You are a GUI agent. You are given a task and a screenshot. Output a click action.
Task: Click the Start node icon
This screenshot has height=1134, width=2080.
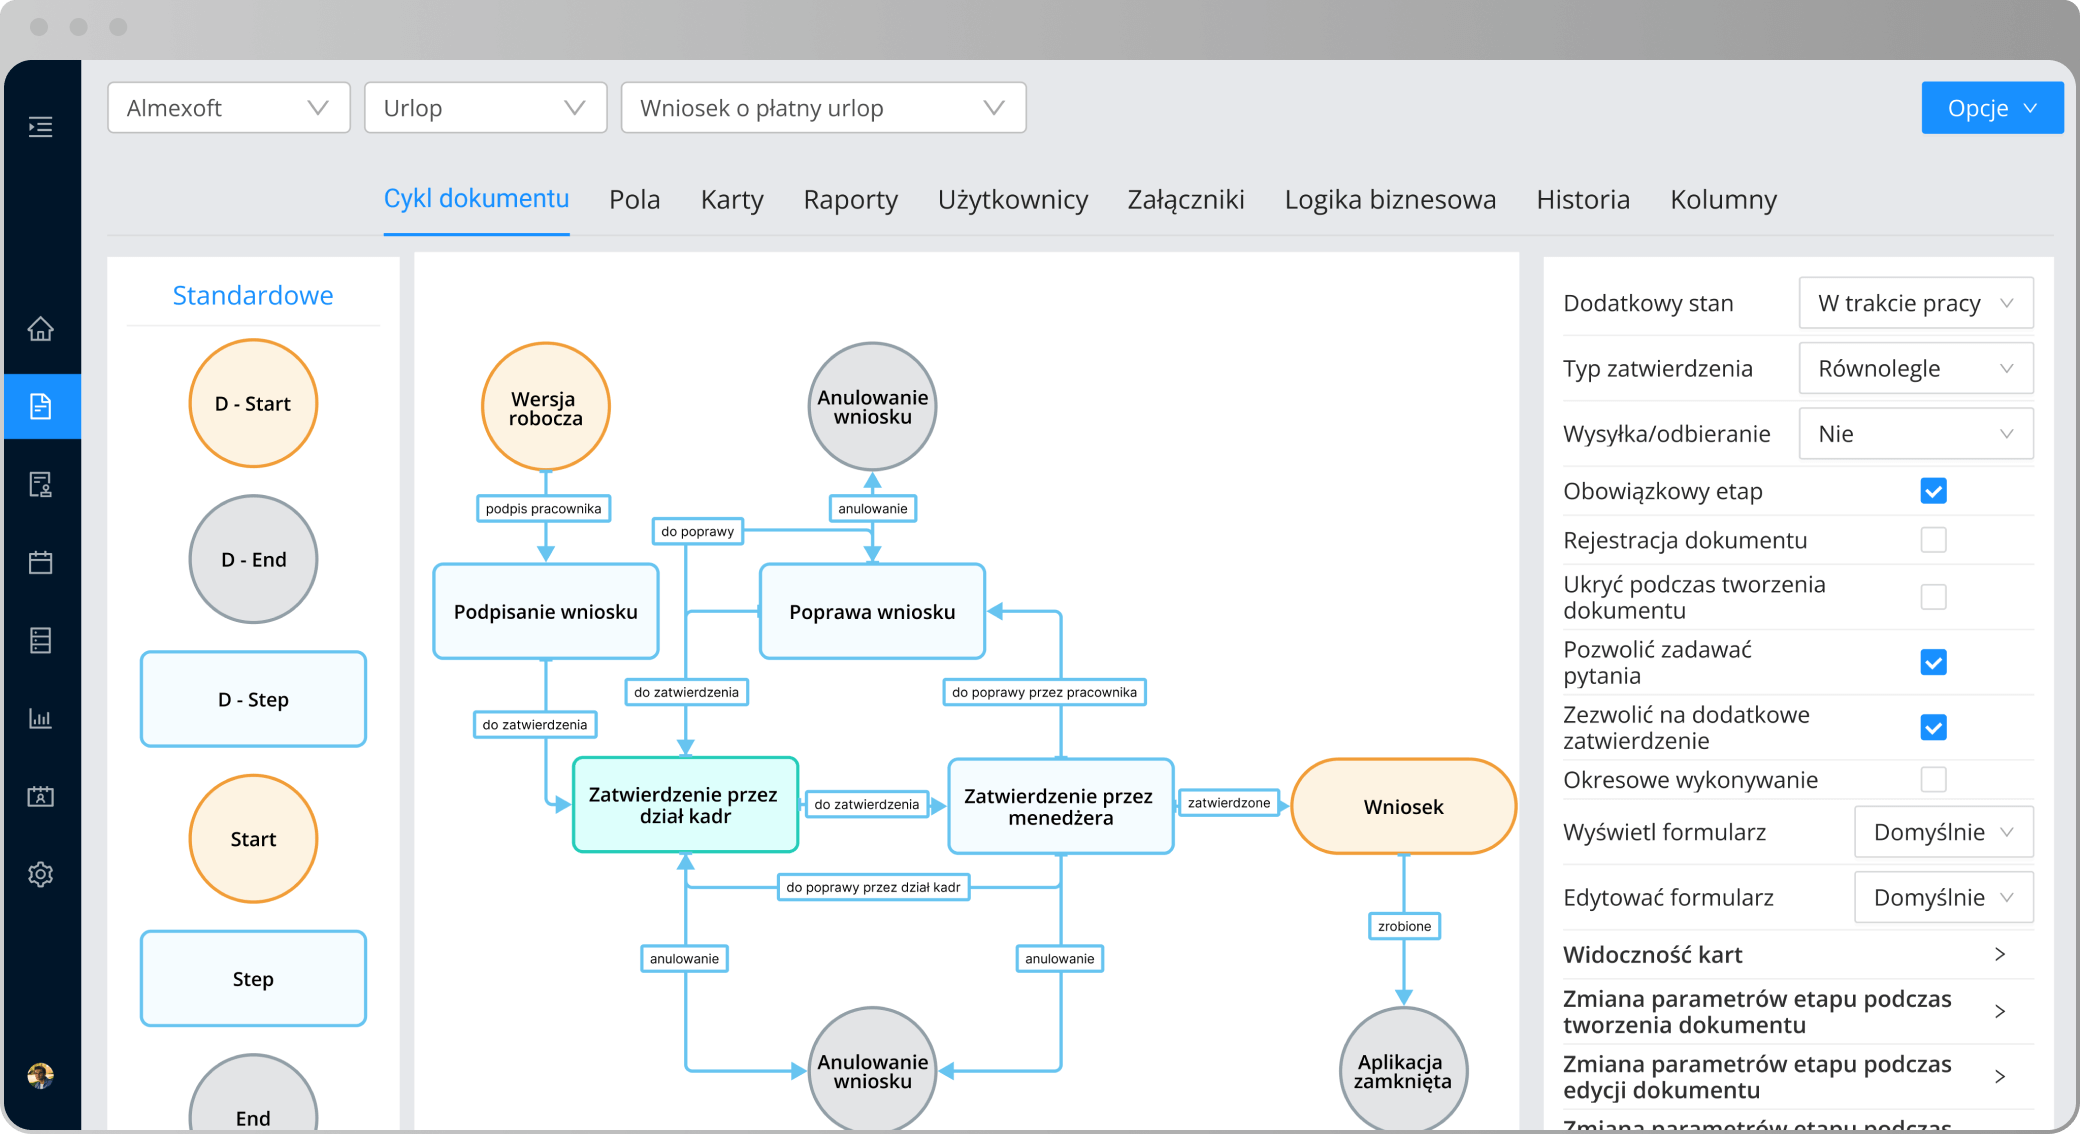[251, 838]
